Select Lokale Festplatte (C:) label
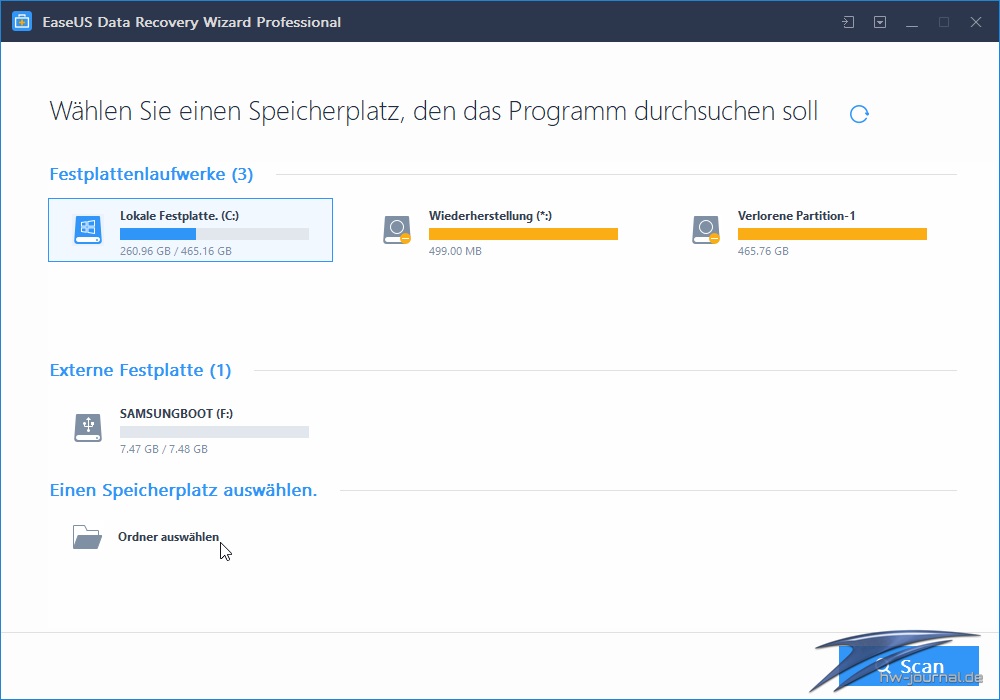Screen dimensions: 1000x700 [x=179, y=215]
